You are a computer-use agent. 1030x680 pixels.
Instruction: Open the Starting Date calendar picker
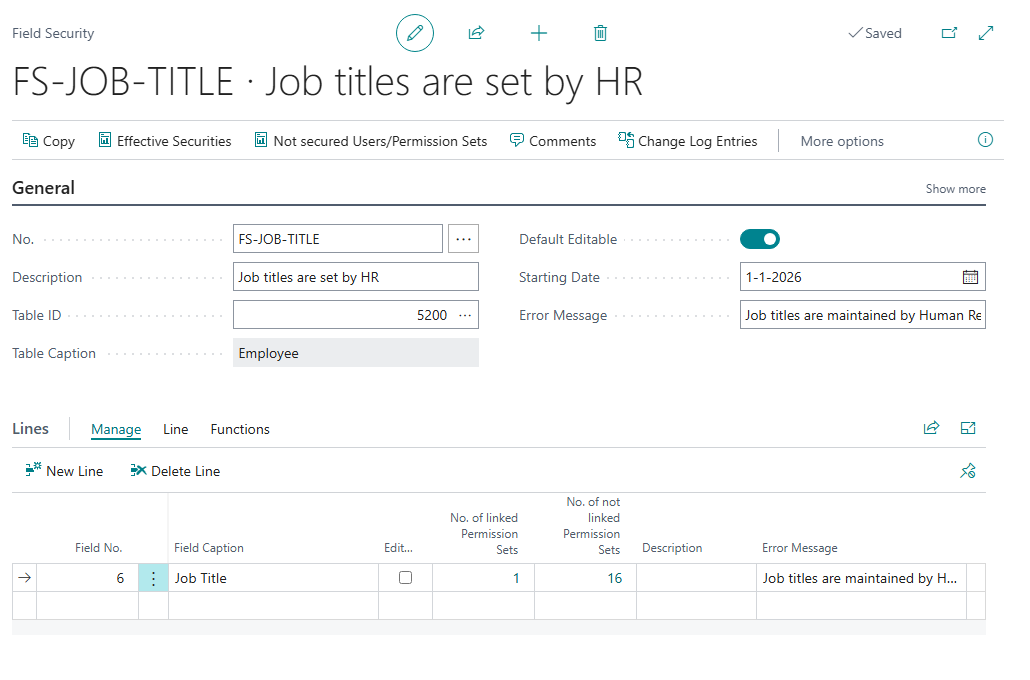(970, 277)
